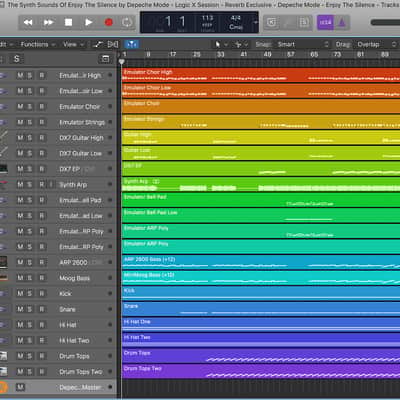This screenshot has height=400, width=400.
Task: Record-enable the Synth Arp track
Action: click(x=42, y=184)
